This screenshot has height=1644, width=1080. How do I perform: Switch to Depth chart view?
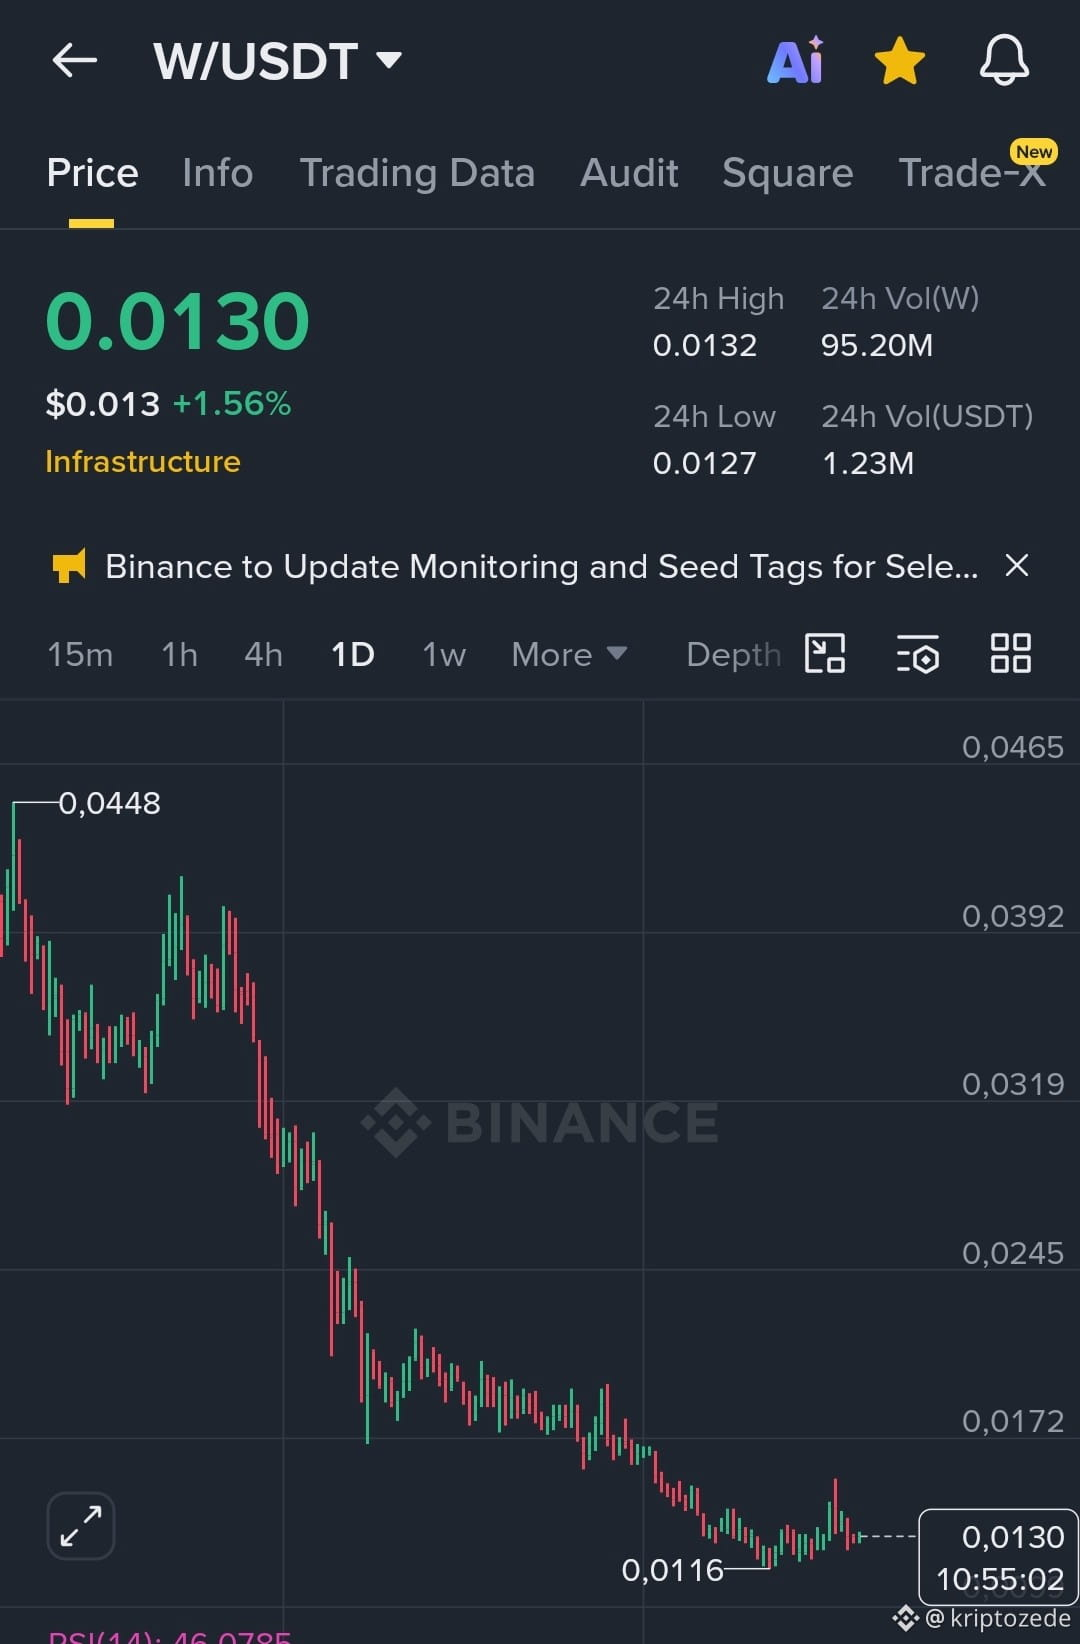click(733, 655)
